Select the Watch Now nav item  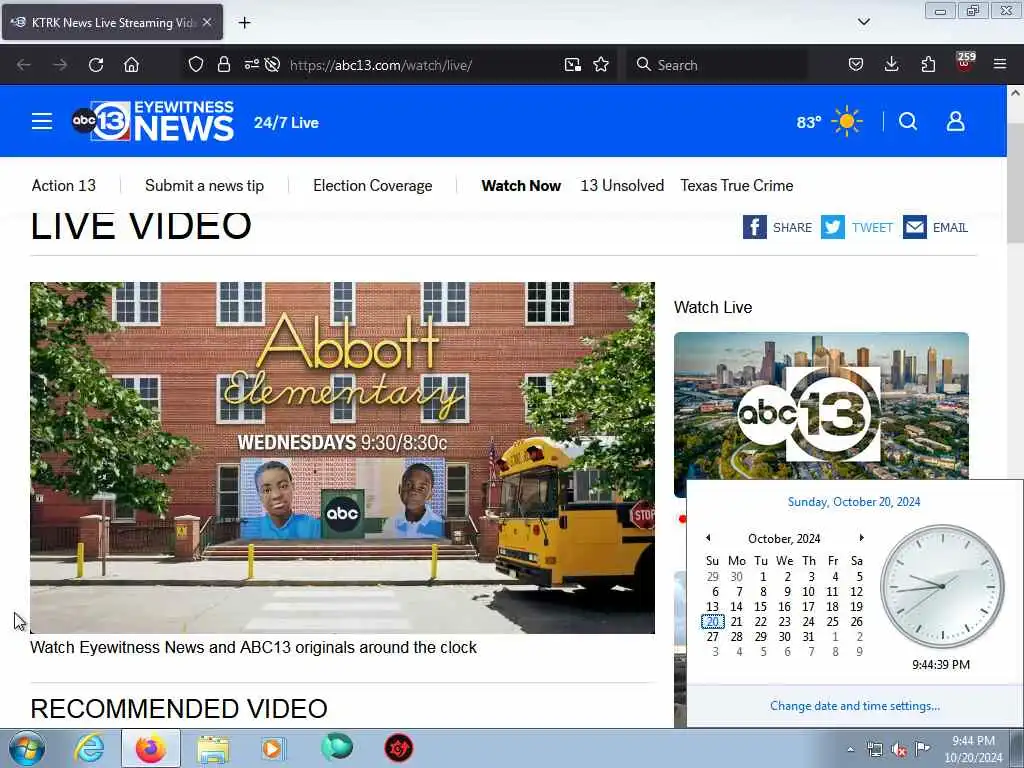(x=521, y=185)
